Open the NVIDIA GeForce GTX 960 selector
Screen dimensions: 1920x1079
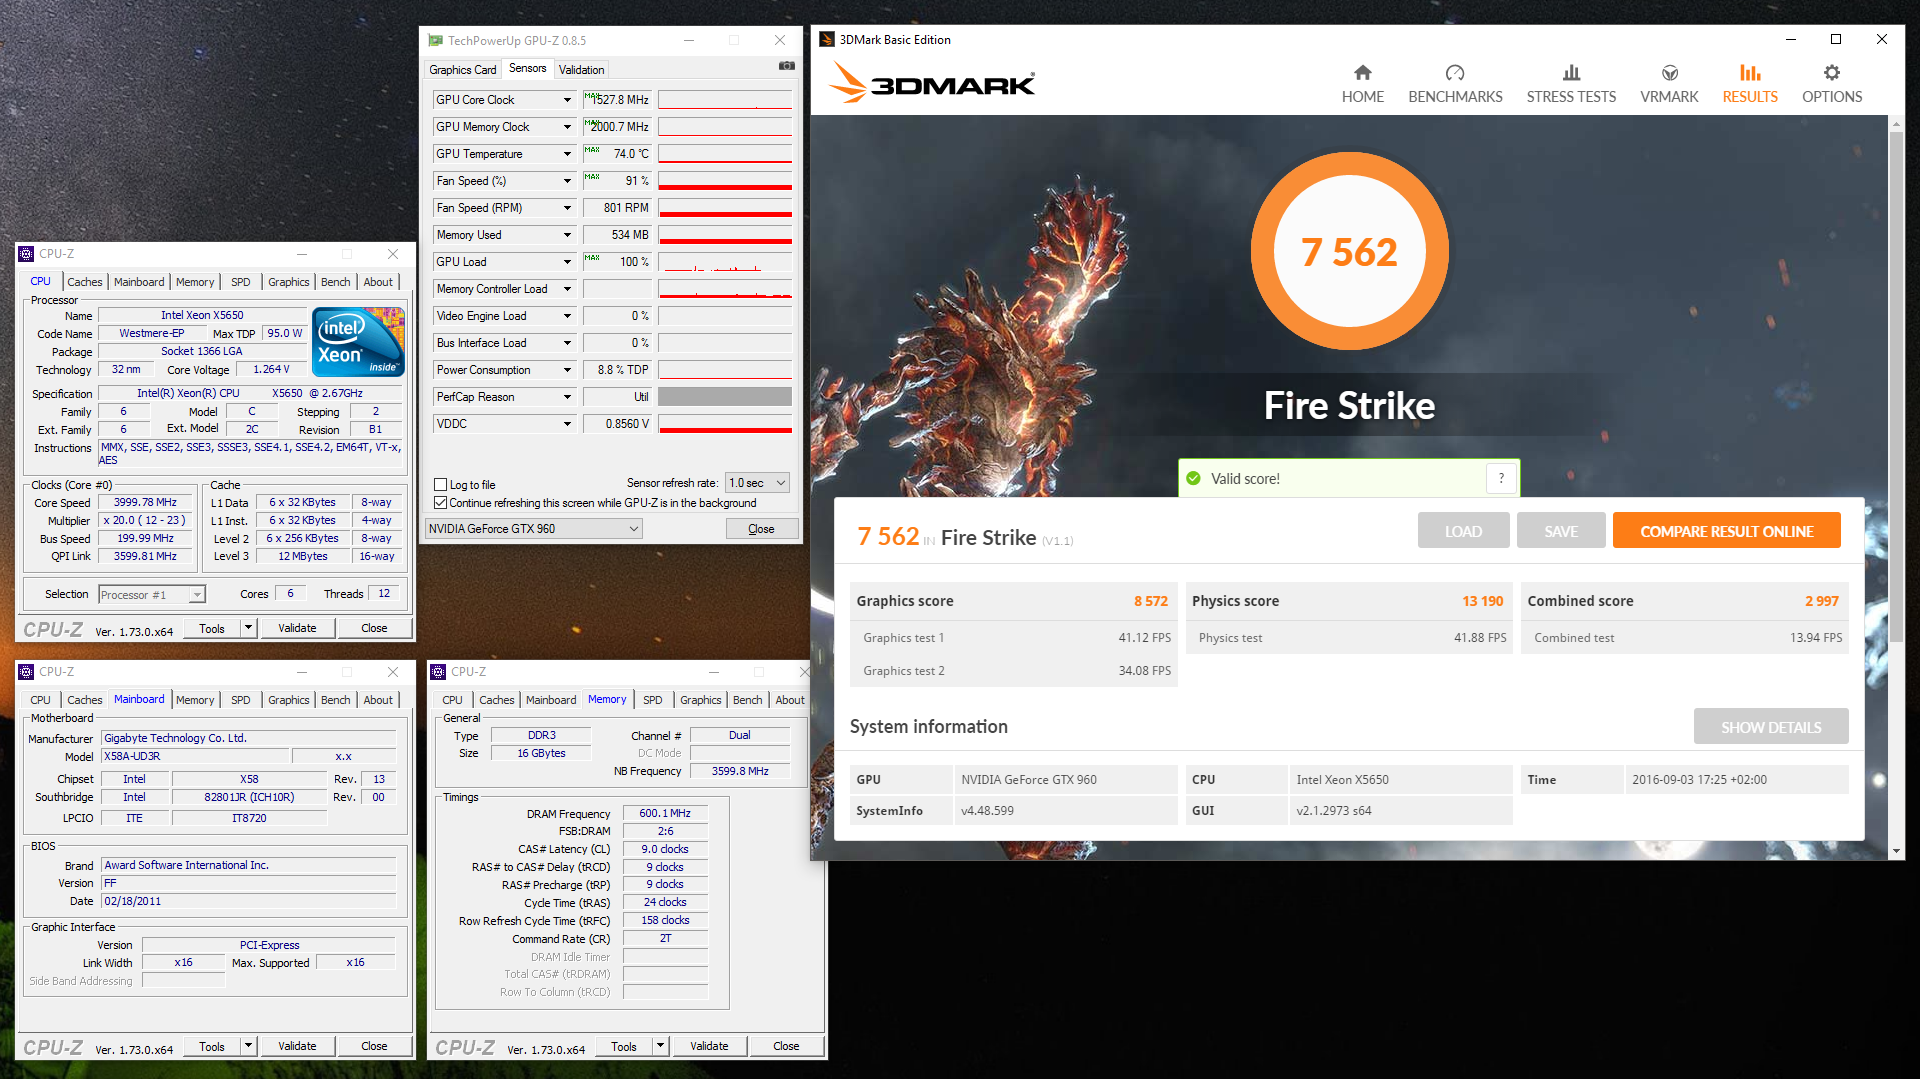pos(533,529)
